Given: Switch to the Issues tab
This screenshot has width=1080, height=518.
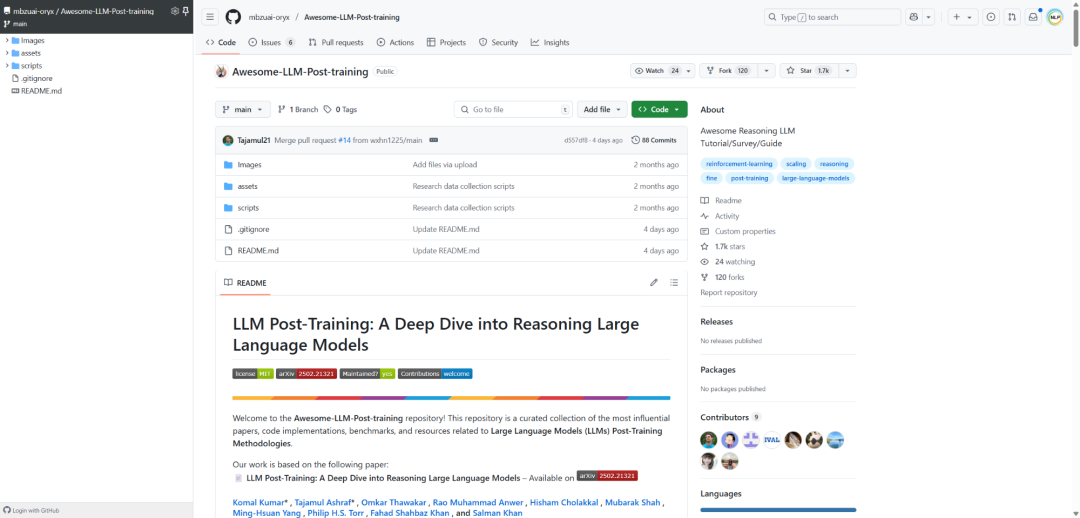Looking at the screenshot, I should point(271,42).
